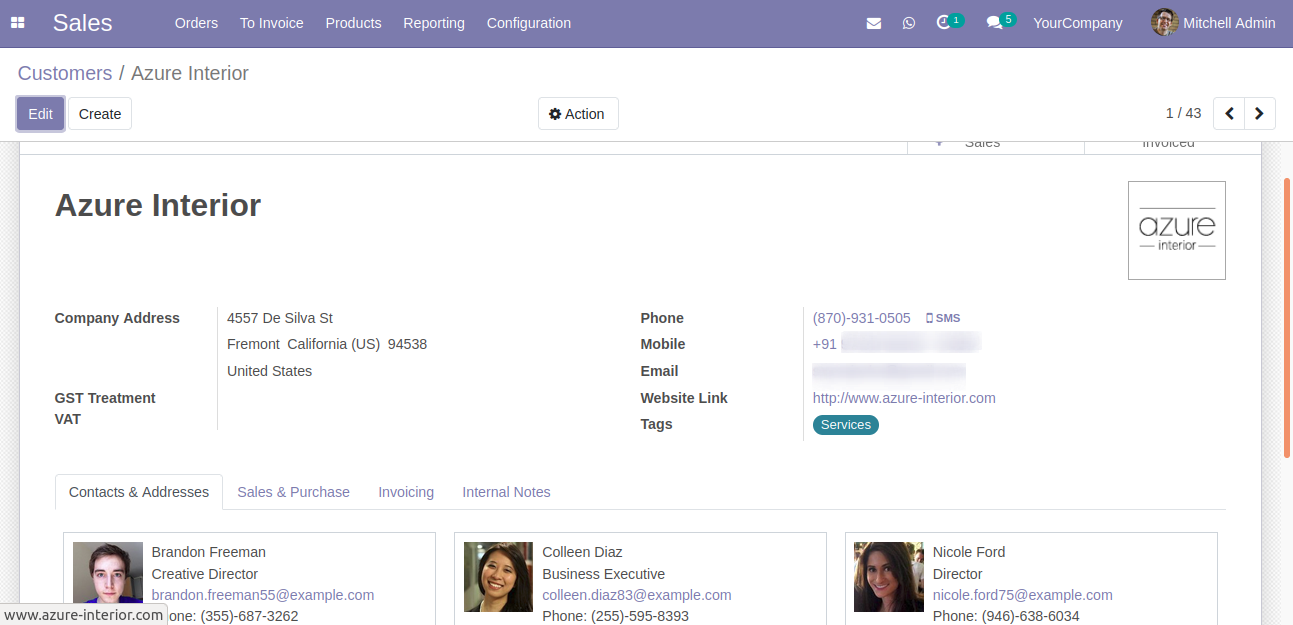The width and height of the screenshot is (1293, 625).
Task: Email colleen.diaz83@example.com
Action: pos(637,595)
